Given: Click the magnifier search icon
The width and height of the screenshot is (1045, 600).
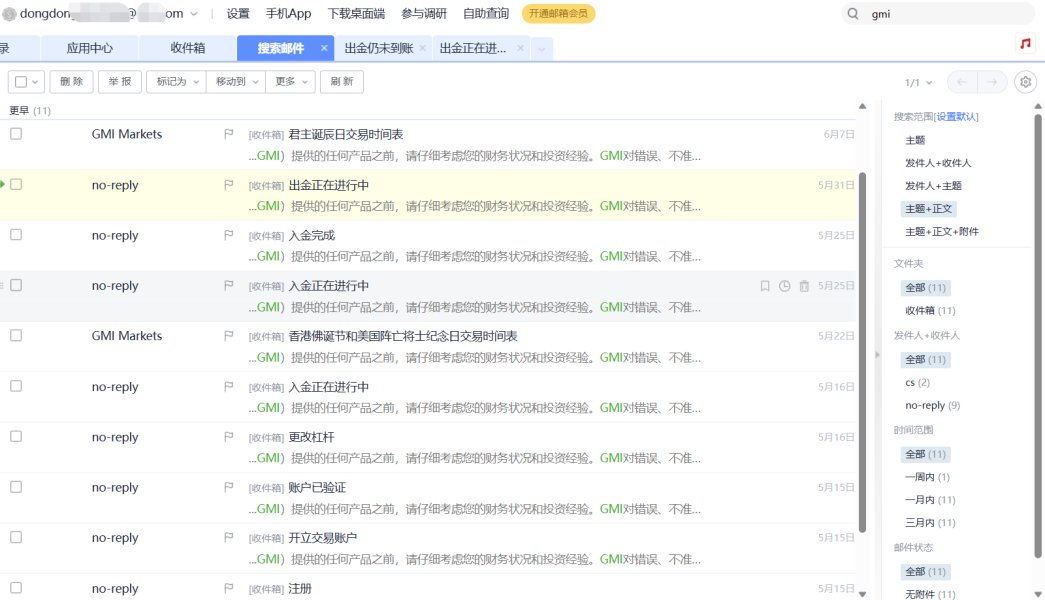Looking at the screenshot, I should pyautogui.click(x=853, y=14).
